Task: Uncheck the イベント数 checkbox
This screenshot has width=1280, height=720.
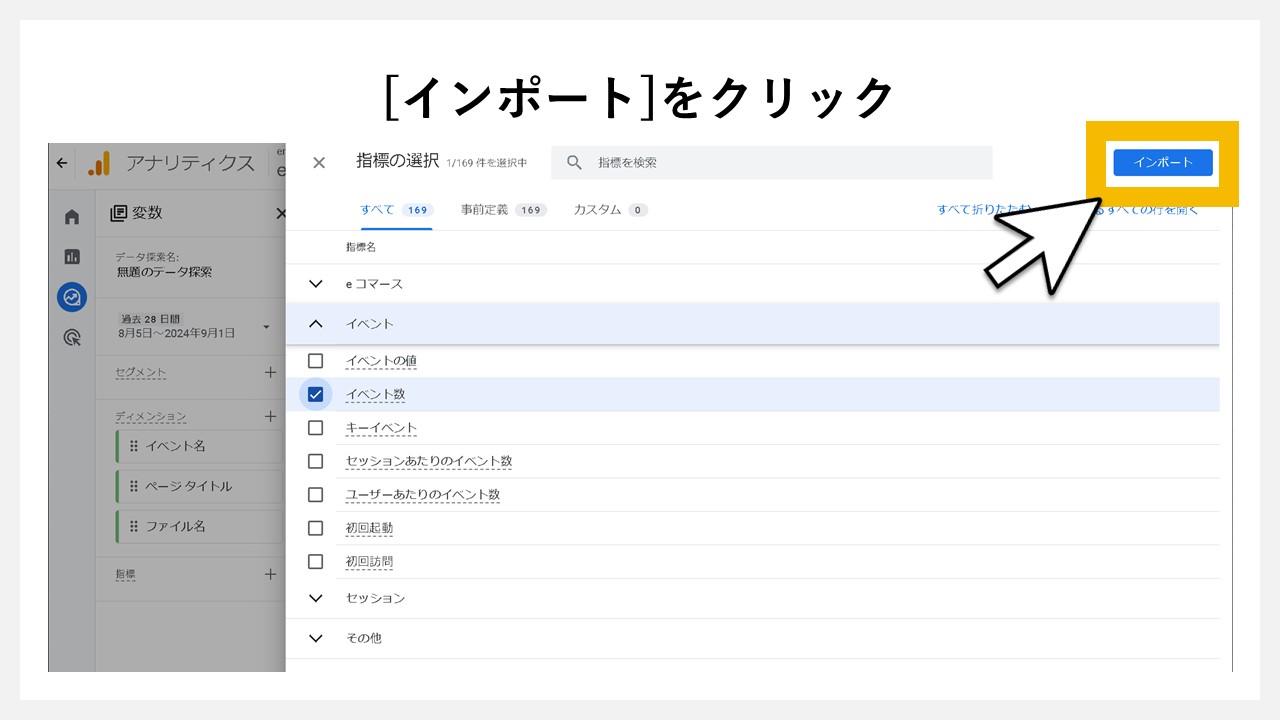Action: click(x=315, y=394)
